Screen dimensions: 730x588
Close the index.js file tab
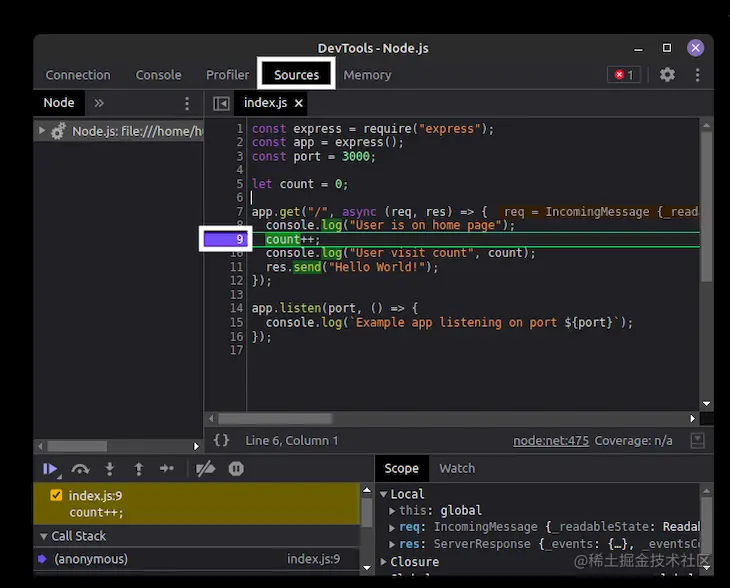299,103
